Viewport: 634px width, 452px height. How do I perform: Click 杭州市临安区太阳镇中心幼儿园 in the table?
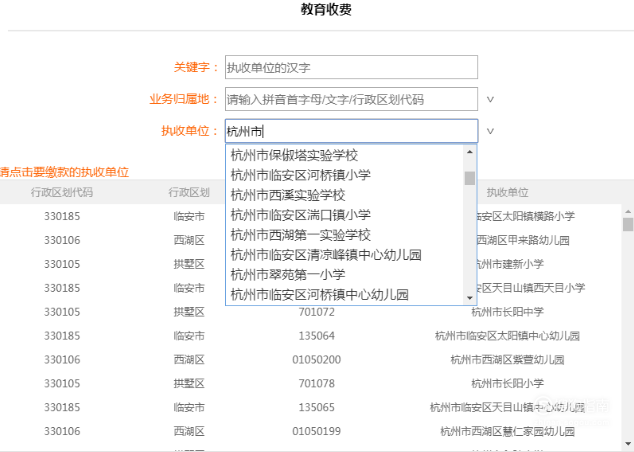coord(507,336)
